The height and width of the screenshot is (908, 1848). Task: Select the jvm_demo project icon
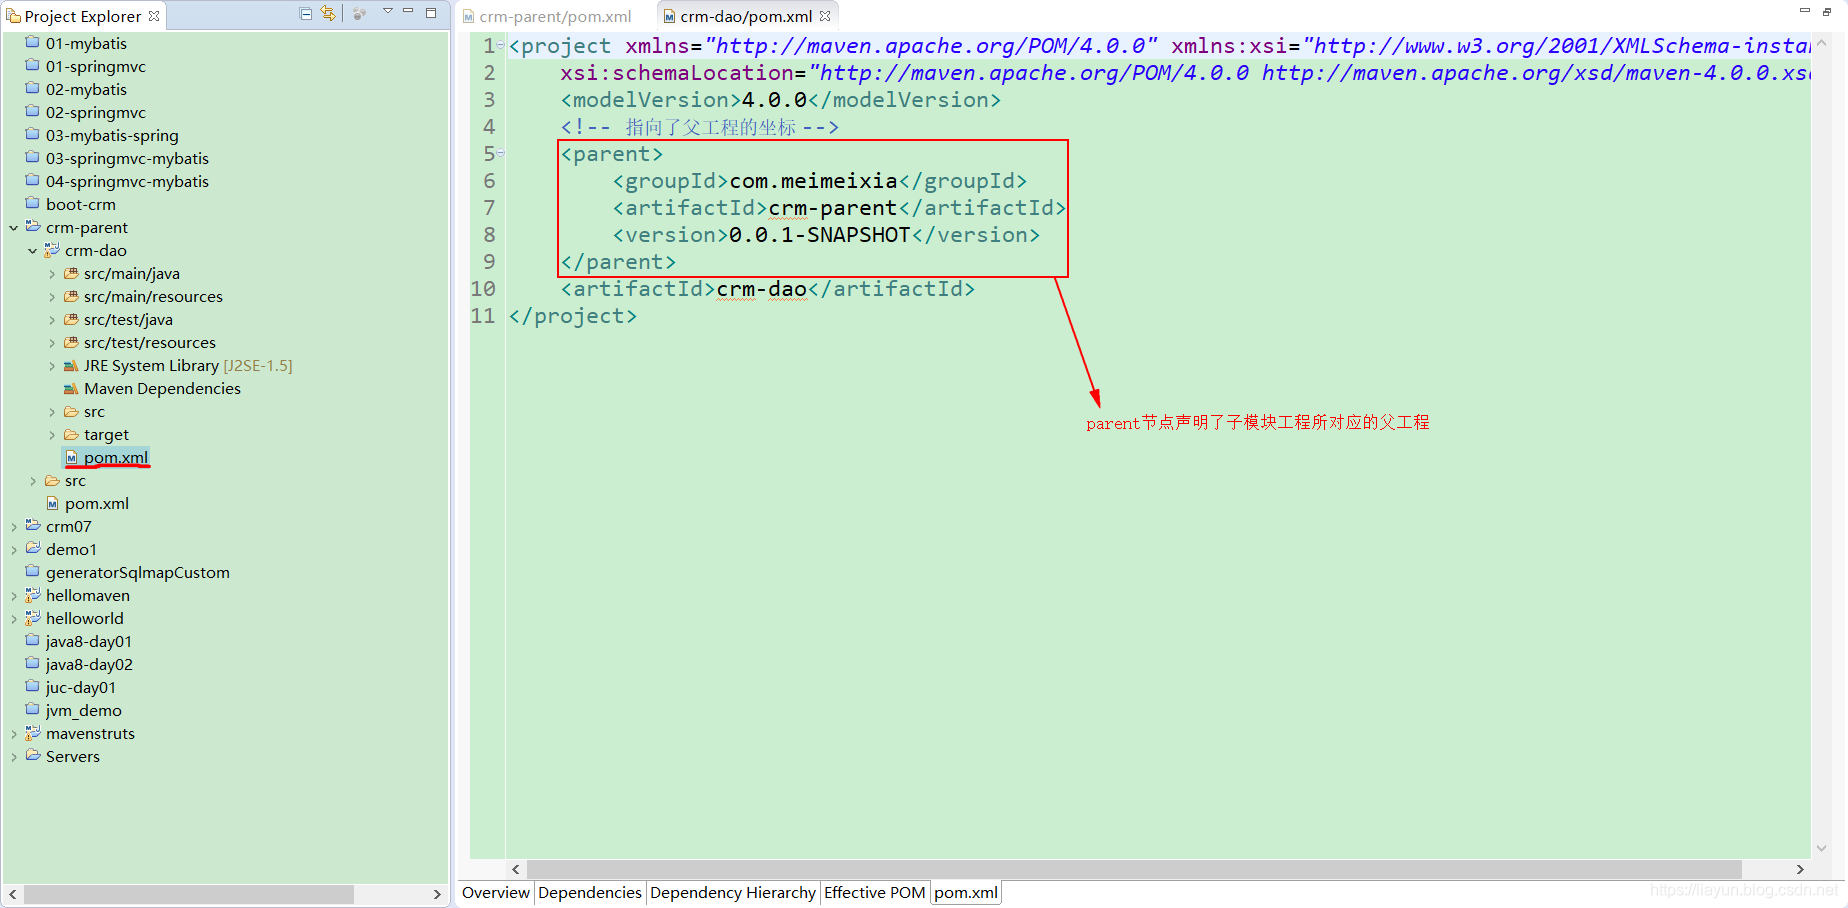coord(32,710)
